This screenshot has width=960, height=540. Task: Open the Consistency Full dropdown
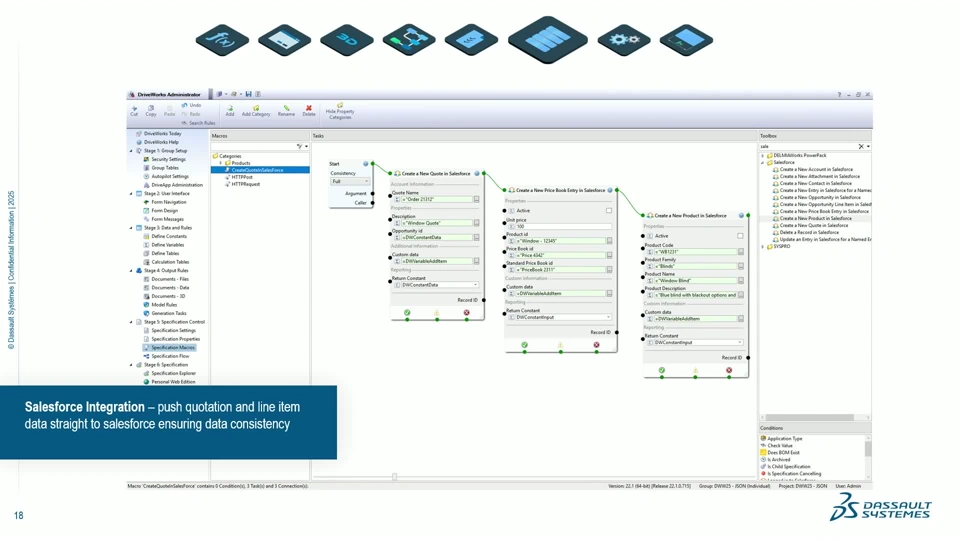coord(350,181)
